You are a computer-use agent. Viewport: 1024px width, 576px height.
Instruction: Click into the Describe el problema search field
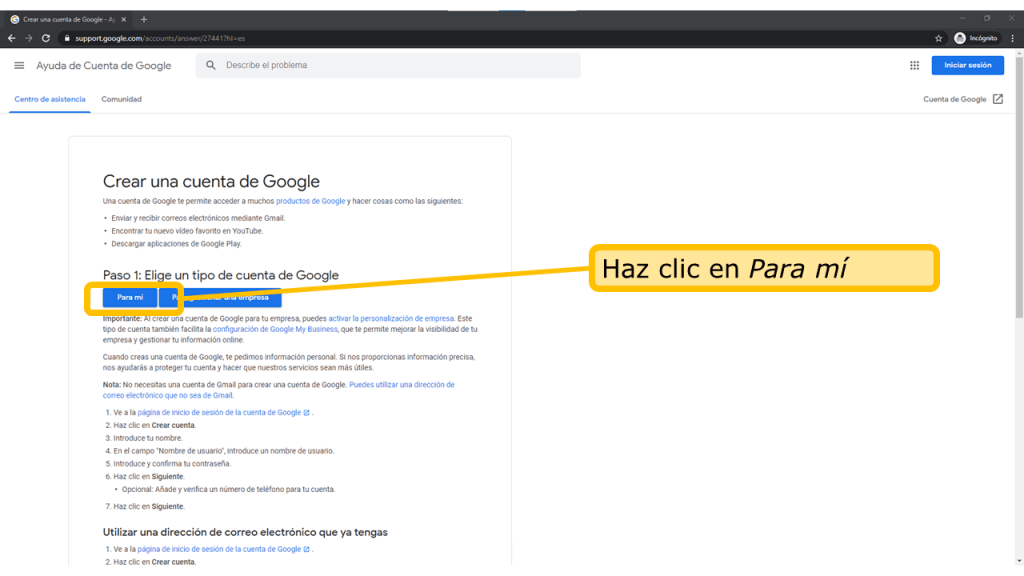(x=388, y=65)
